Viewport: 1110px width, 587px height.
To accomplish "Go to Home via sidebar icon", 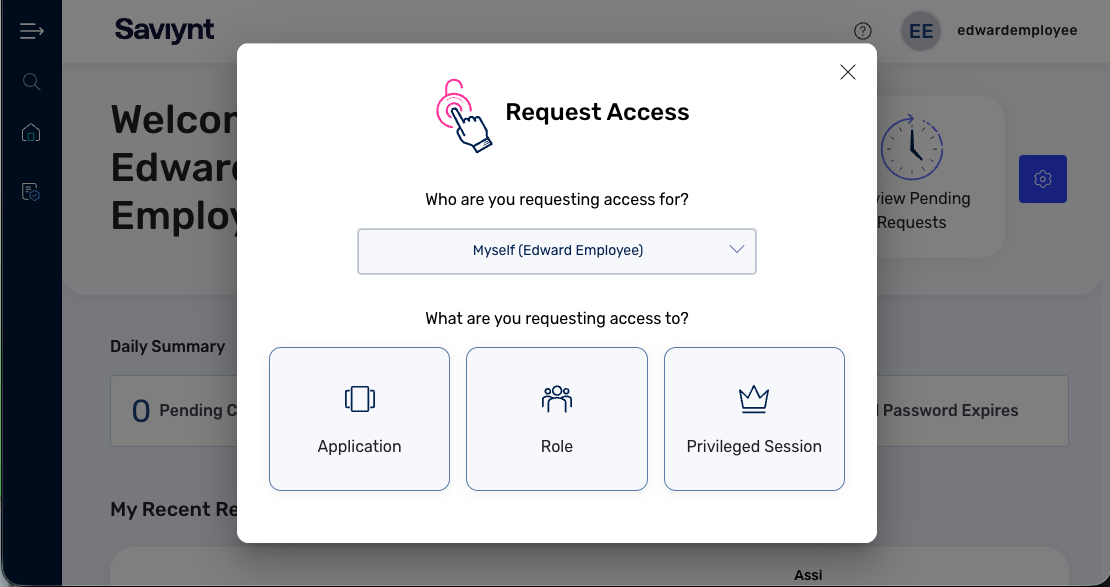I will (x=31, y=132).
